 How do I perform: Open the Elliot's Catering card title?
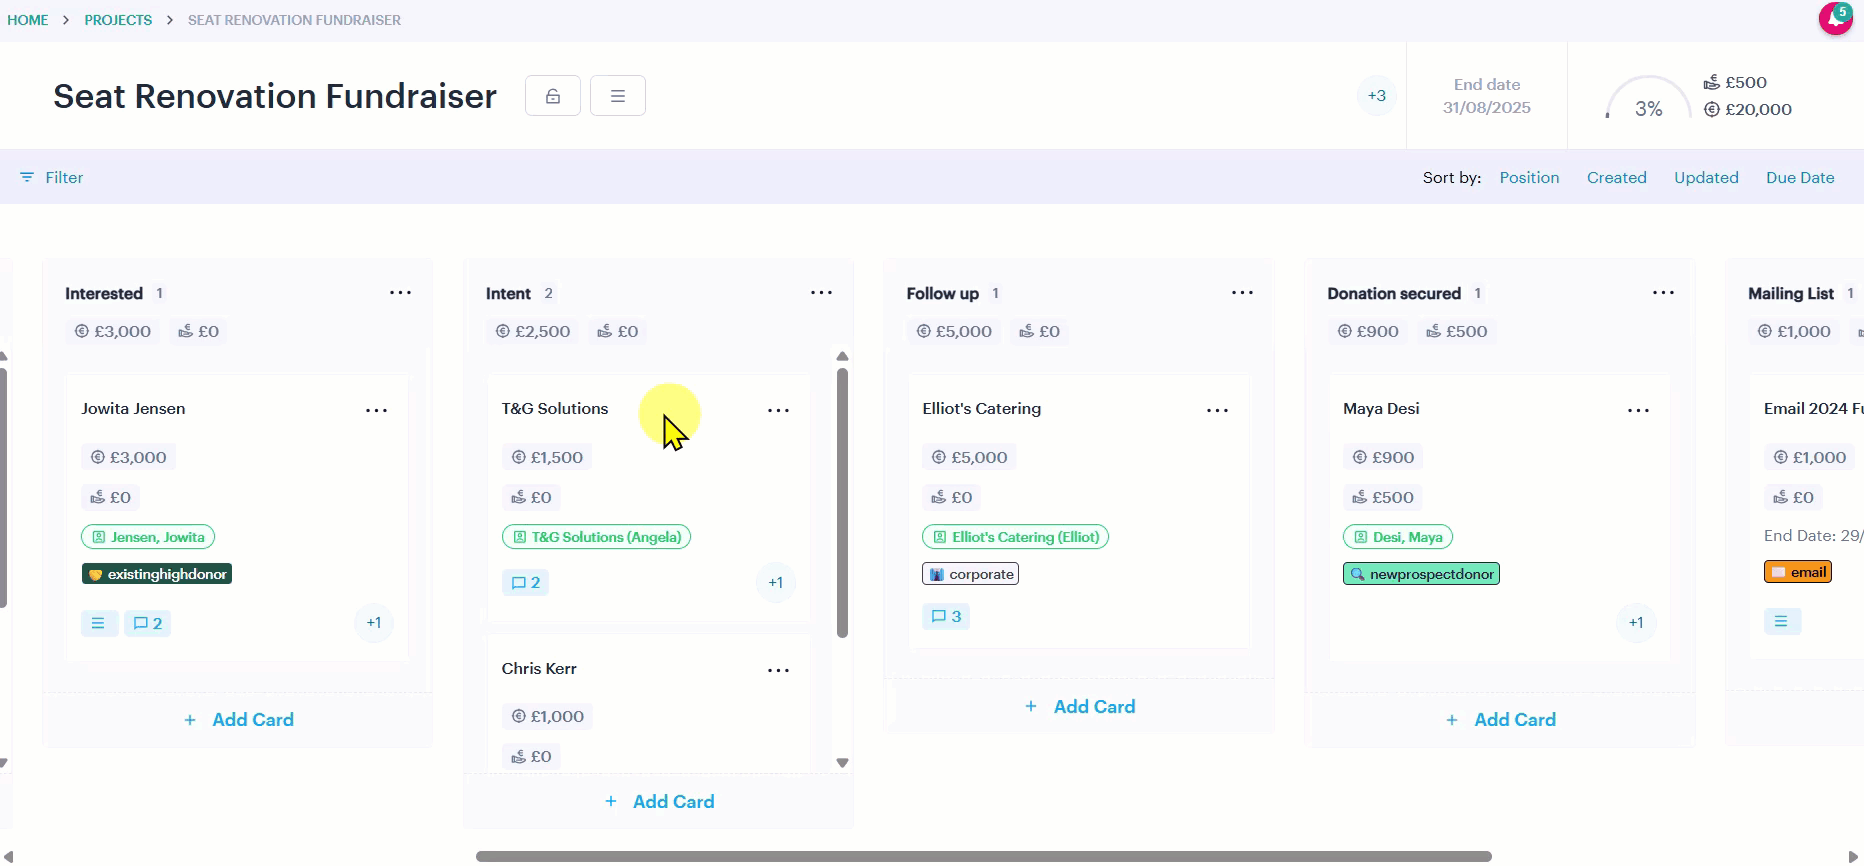coord(981,409)
